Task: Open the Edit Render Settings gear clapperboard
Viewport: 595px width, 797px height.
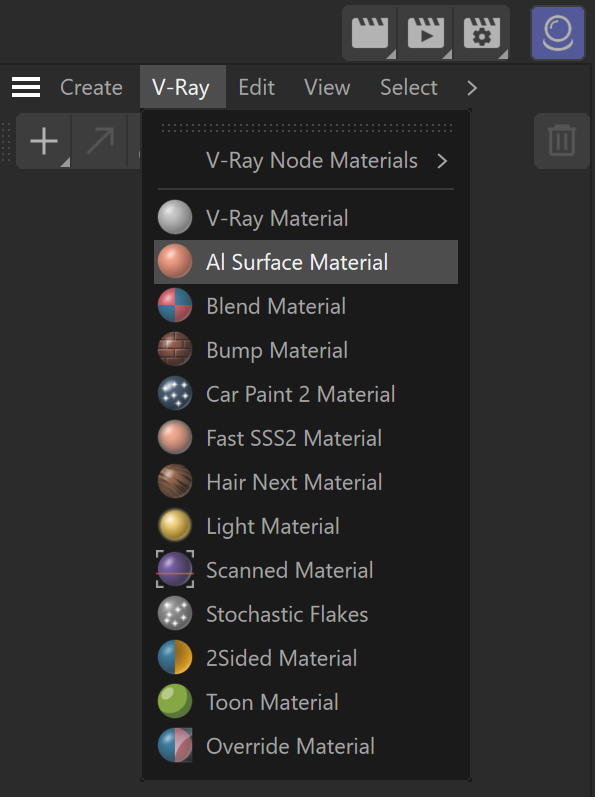Action: [482, 34]
